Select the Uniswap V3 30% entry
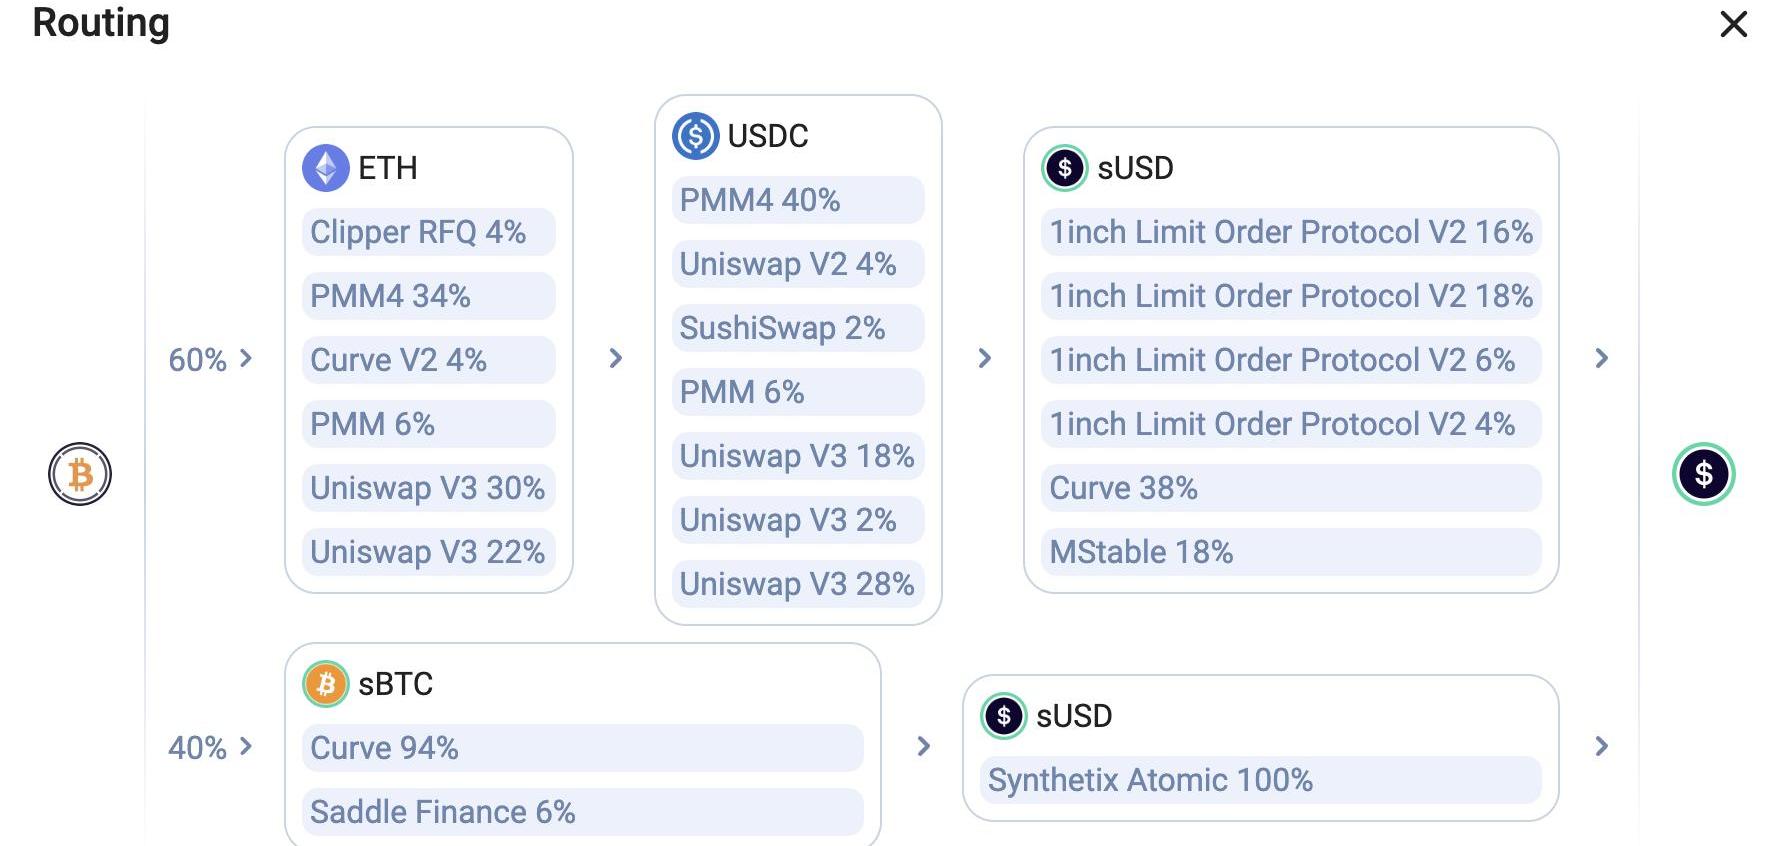 pos(429,488)
